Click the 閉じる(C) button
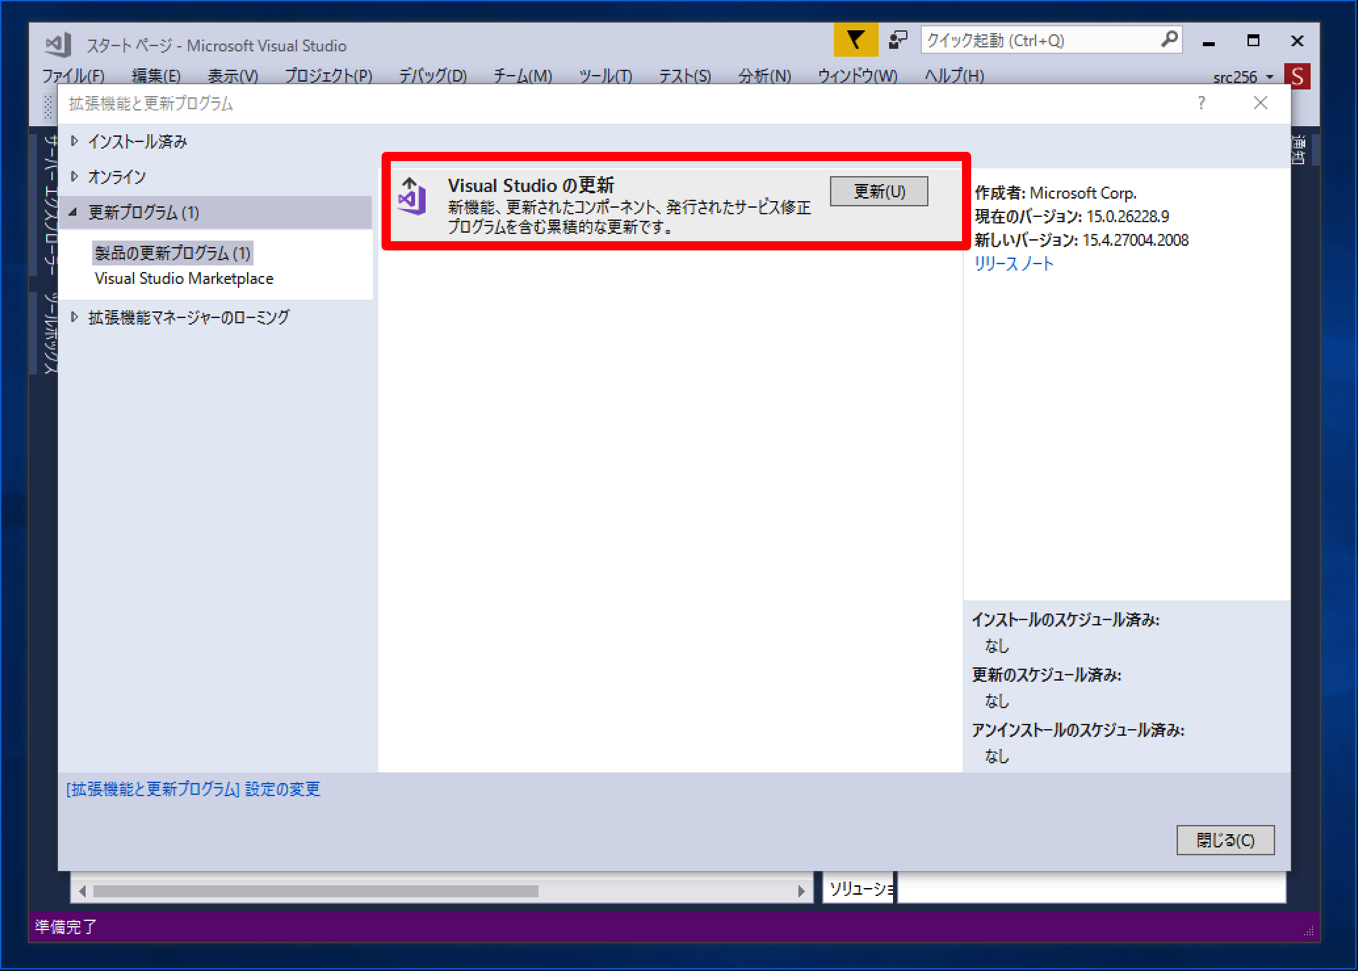The height and width of the screenshot is (971, 1358). [1225, 840]
